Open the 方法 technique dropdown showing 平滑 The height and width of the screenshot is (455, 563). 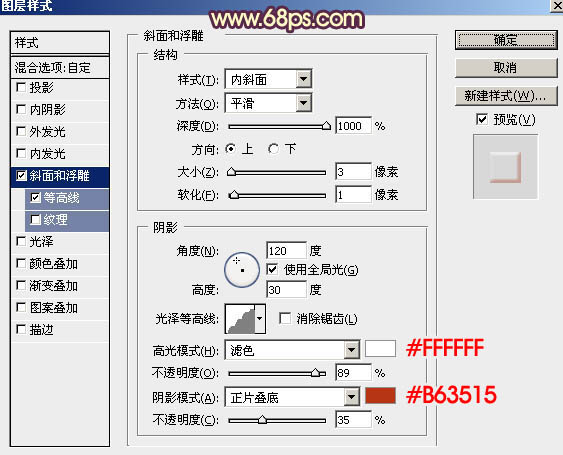coord(268,103)
